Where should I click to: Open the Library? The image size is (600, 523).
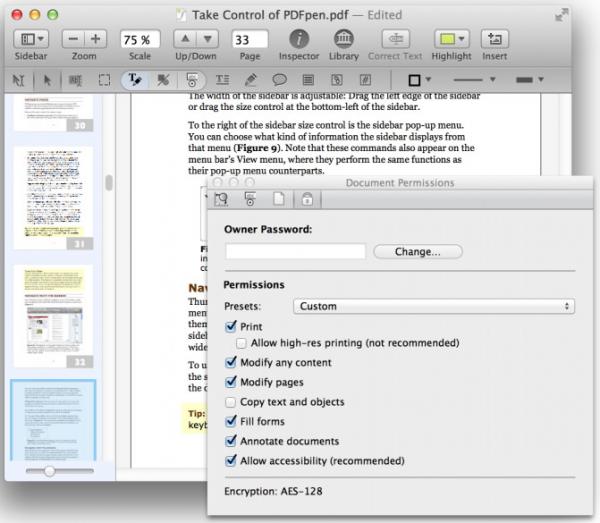[x=344, y=39]
